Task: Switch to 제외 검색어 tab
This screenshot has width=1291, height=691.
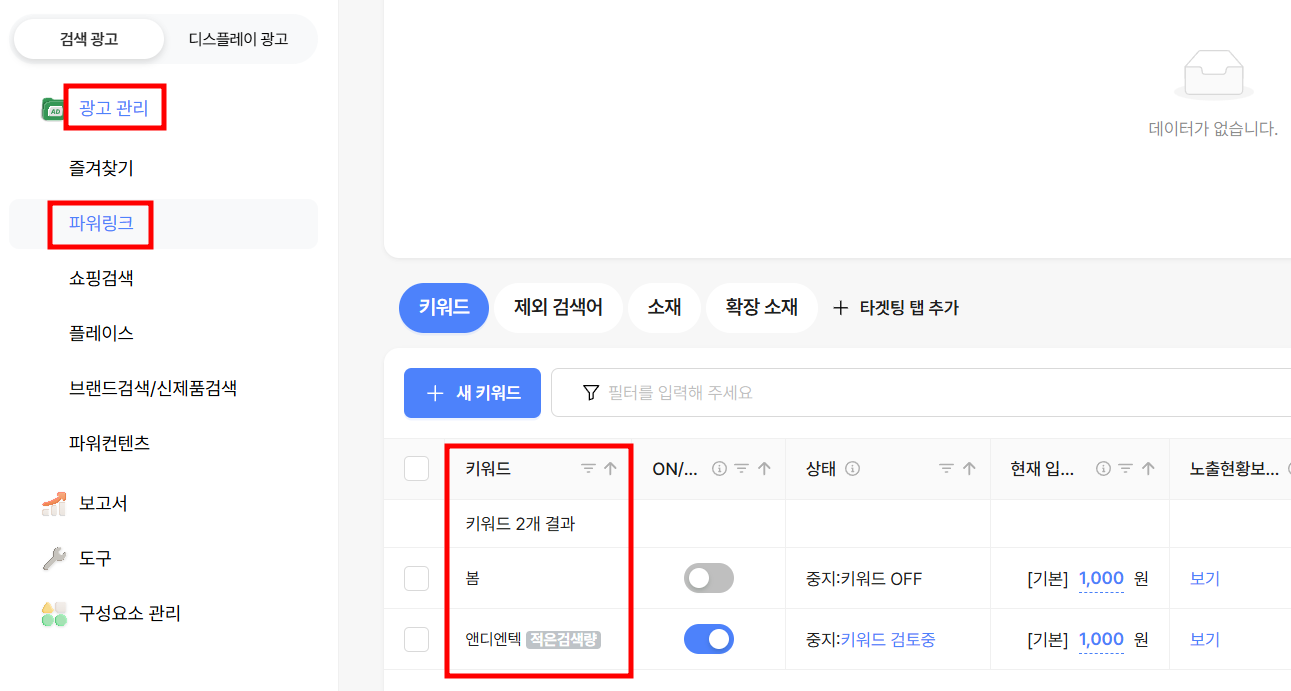Action: tap(559, 308)
